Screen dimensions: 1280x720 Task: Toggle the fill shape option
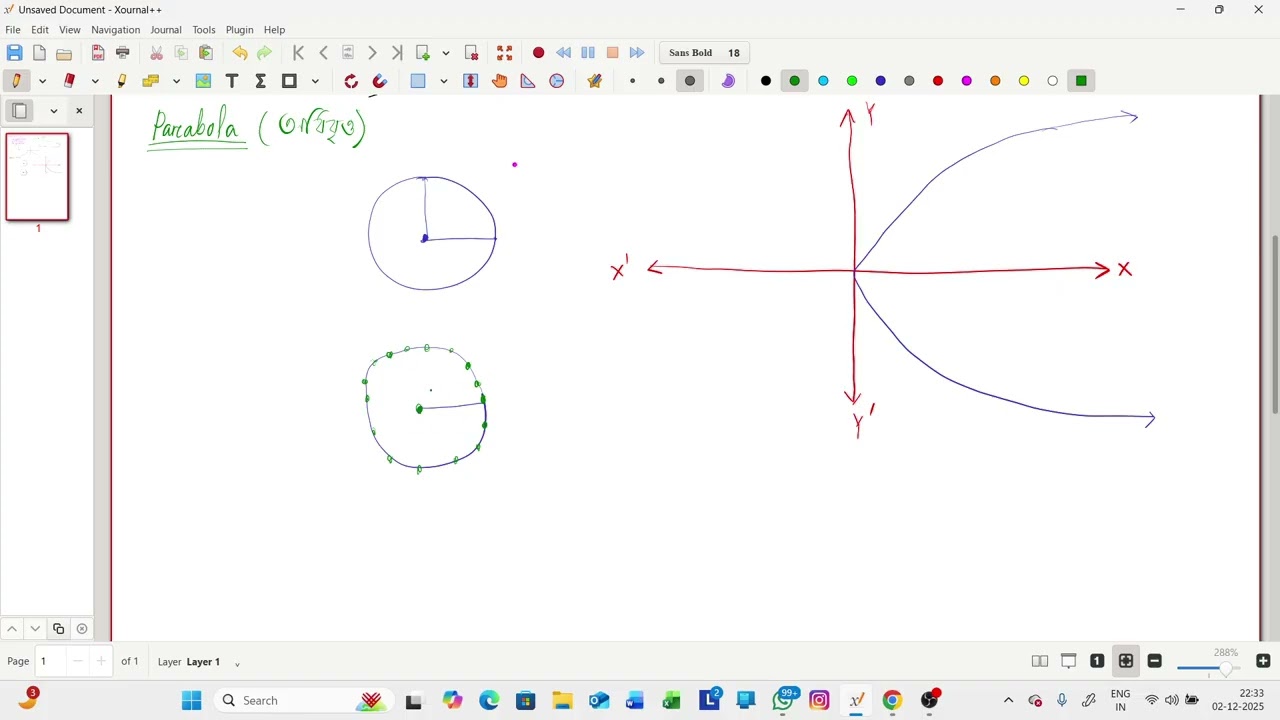(728, 81)
